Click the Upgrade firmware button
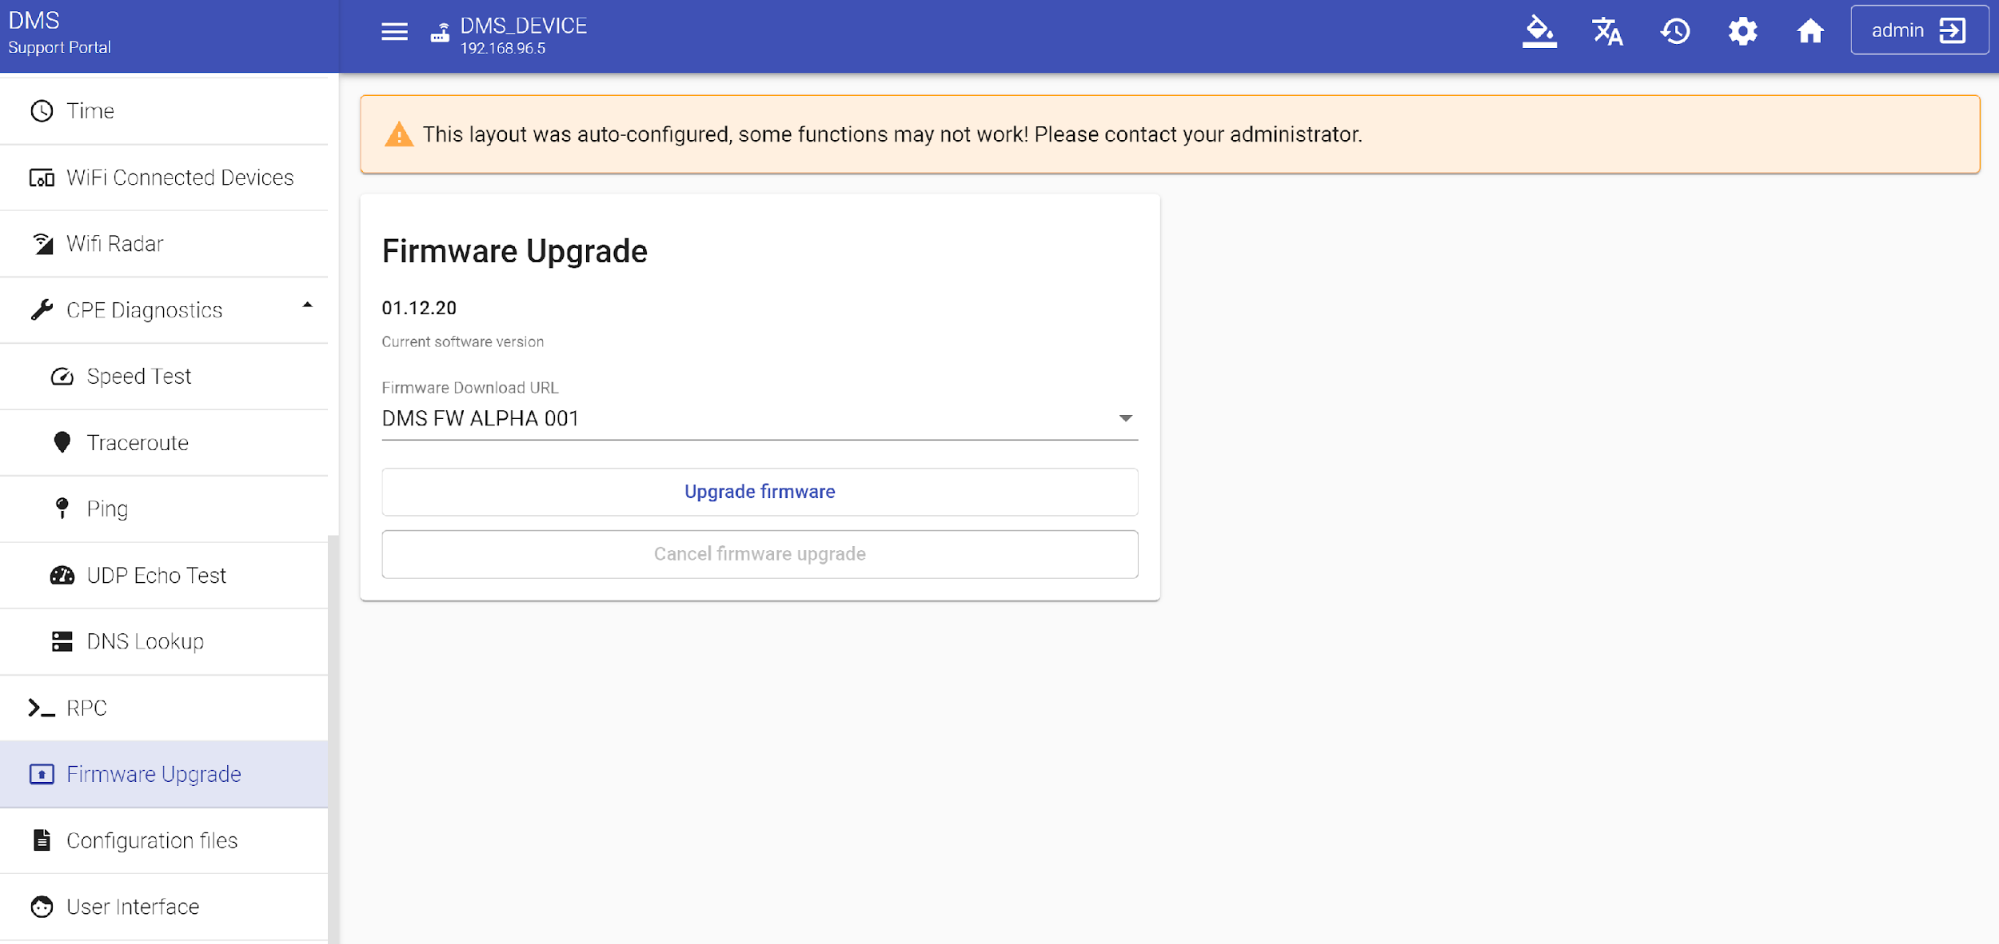This screenshot has width=1999, height=944. (x=759, y=492)
